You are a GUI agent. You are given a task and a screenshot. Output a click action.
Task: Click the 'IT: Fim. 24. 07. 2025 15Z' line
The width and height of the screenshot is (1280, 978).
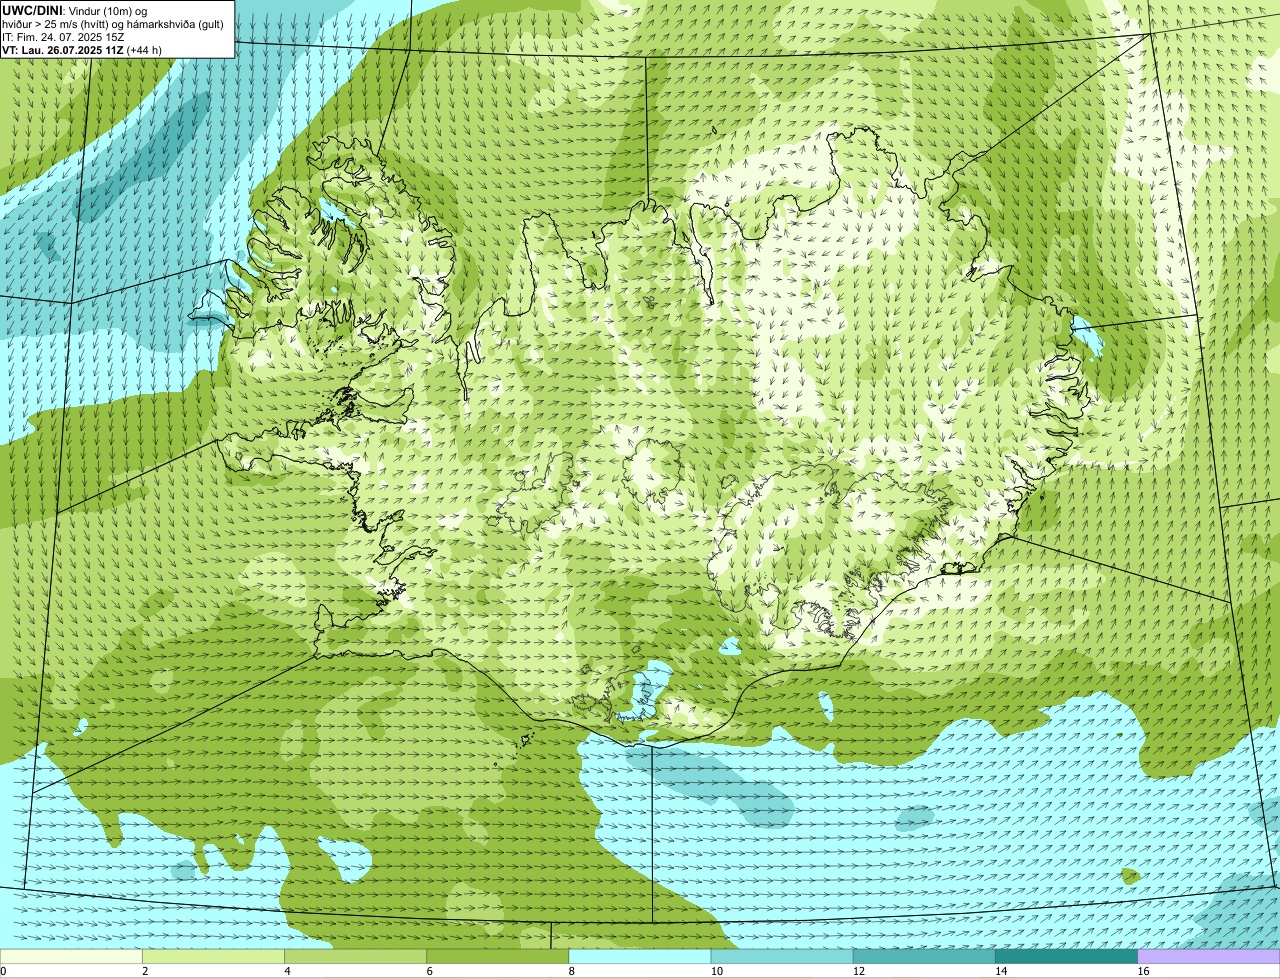63,37
